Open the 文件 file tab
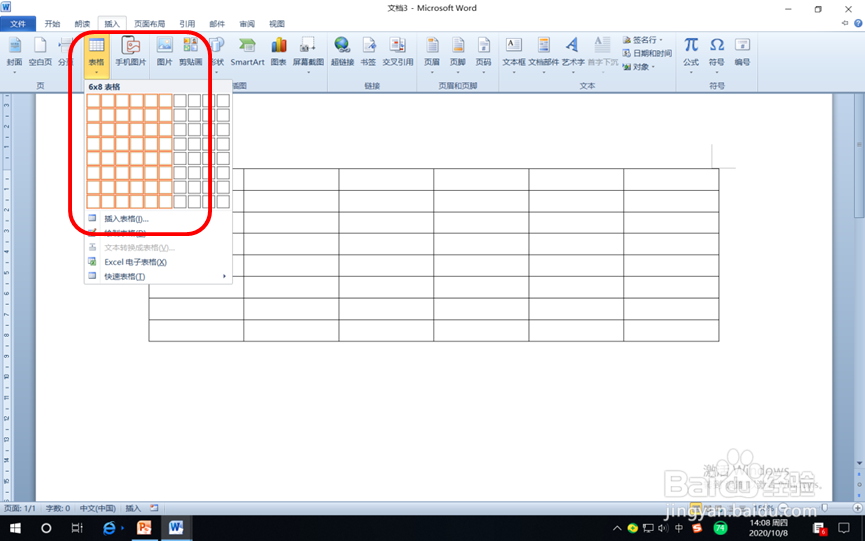The width and height of the screenshot is (865, 541). click(x=18, y=24)
